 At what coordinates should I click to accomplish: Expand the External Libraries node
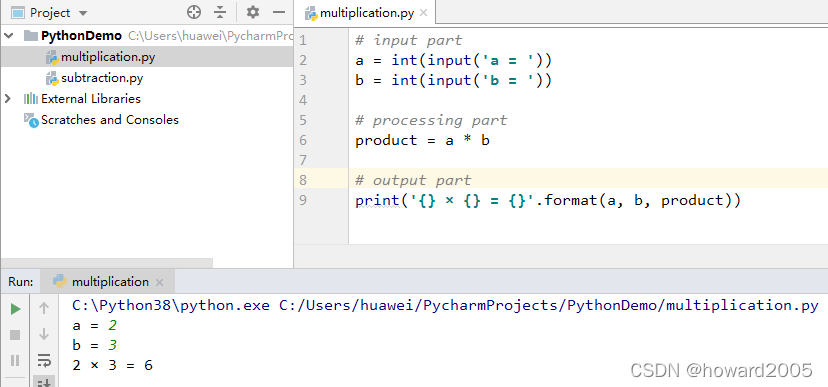click(x=7, y=99)
